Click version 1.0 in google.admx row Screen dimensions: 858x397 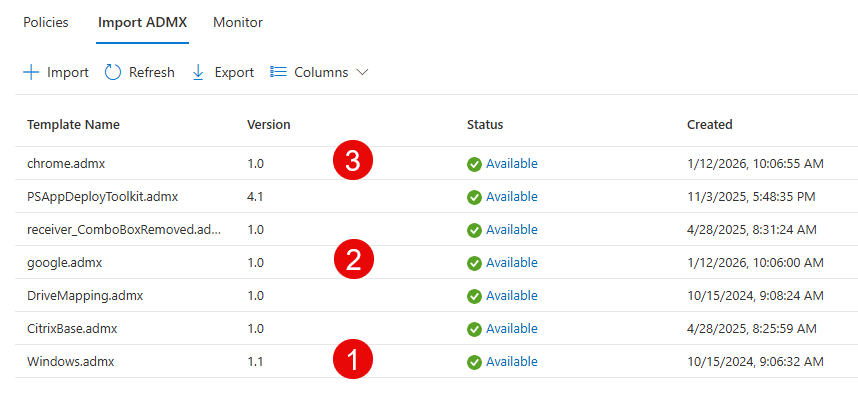click(256, 262)
